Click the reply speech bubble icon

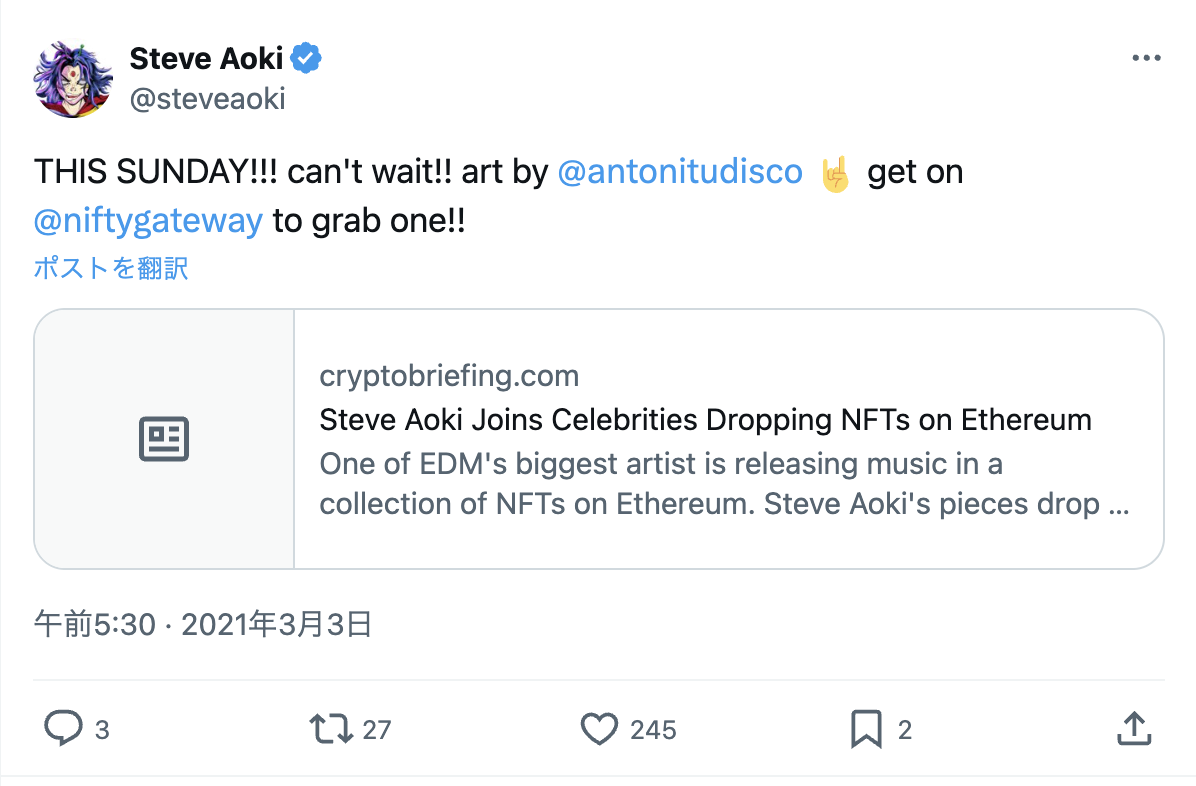point(63,728)
